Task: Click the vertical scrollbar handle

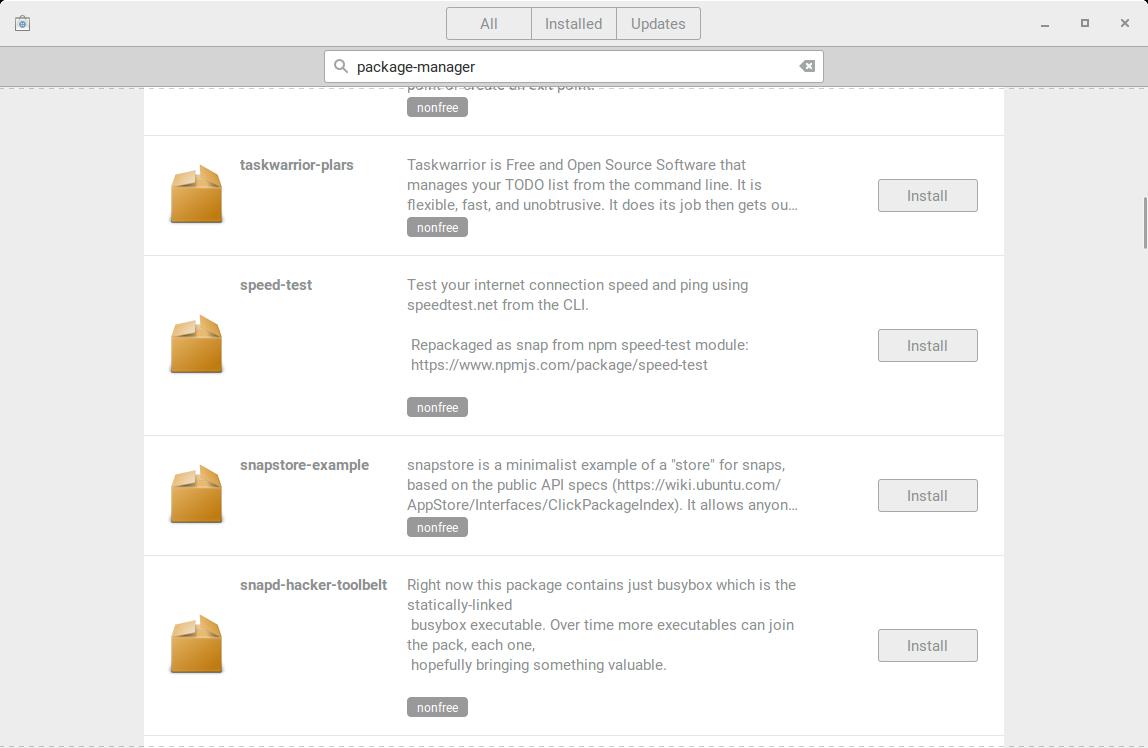Action: click(1144, 223)
